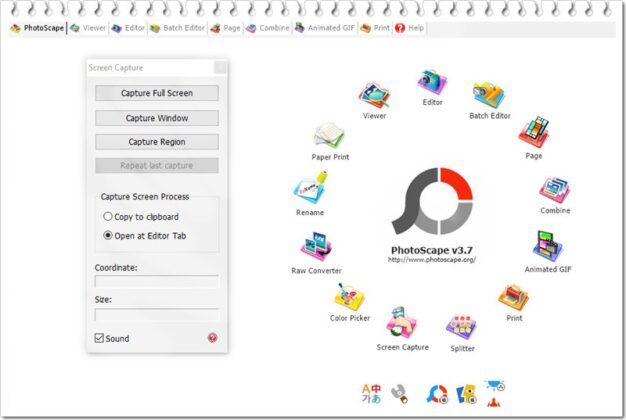
Task: Switch to the Editor tab
Action: click(x=128, y=28)
